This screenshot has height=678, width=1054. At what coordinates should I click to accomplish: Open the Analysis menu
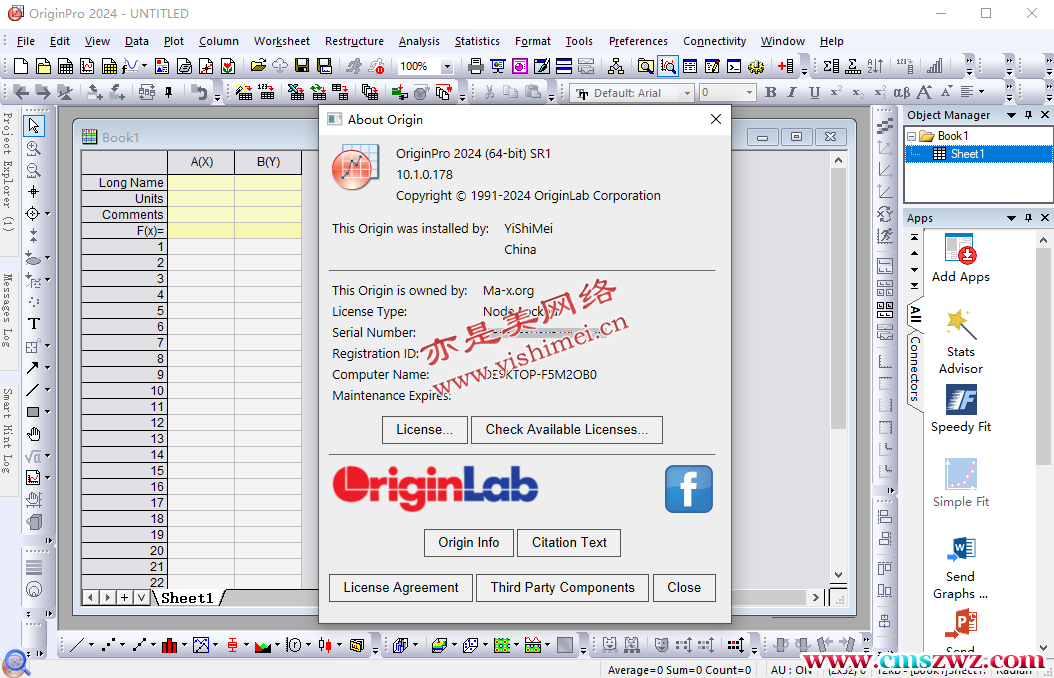click(419, 41)
